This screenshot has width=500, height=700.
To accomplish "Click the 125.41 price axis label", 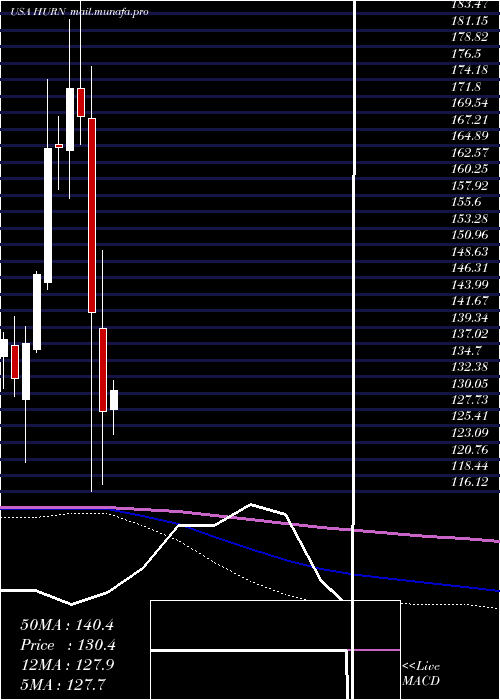I will (470, 417).
